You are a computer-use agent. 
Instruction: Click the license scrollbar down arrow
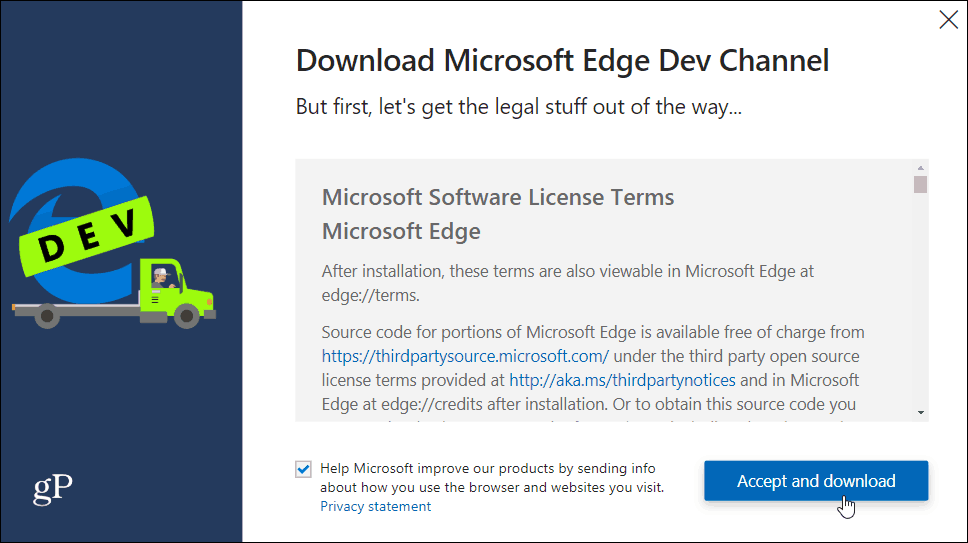click(920, 412)
